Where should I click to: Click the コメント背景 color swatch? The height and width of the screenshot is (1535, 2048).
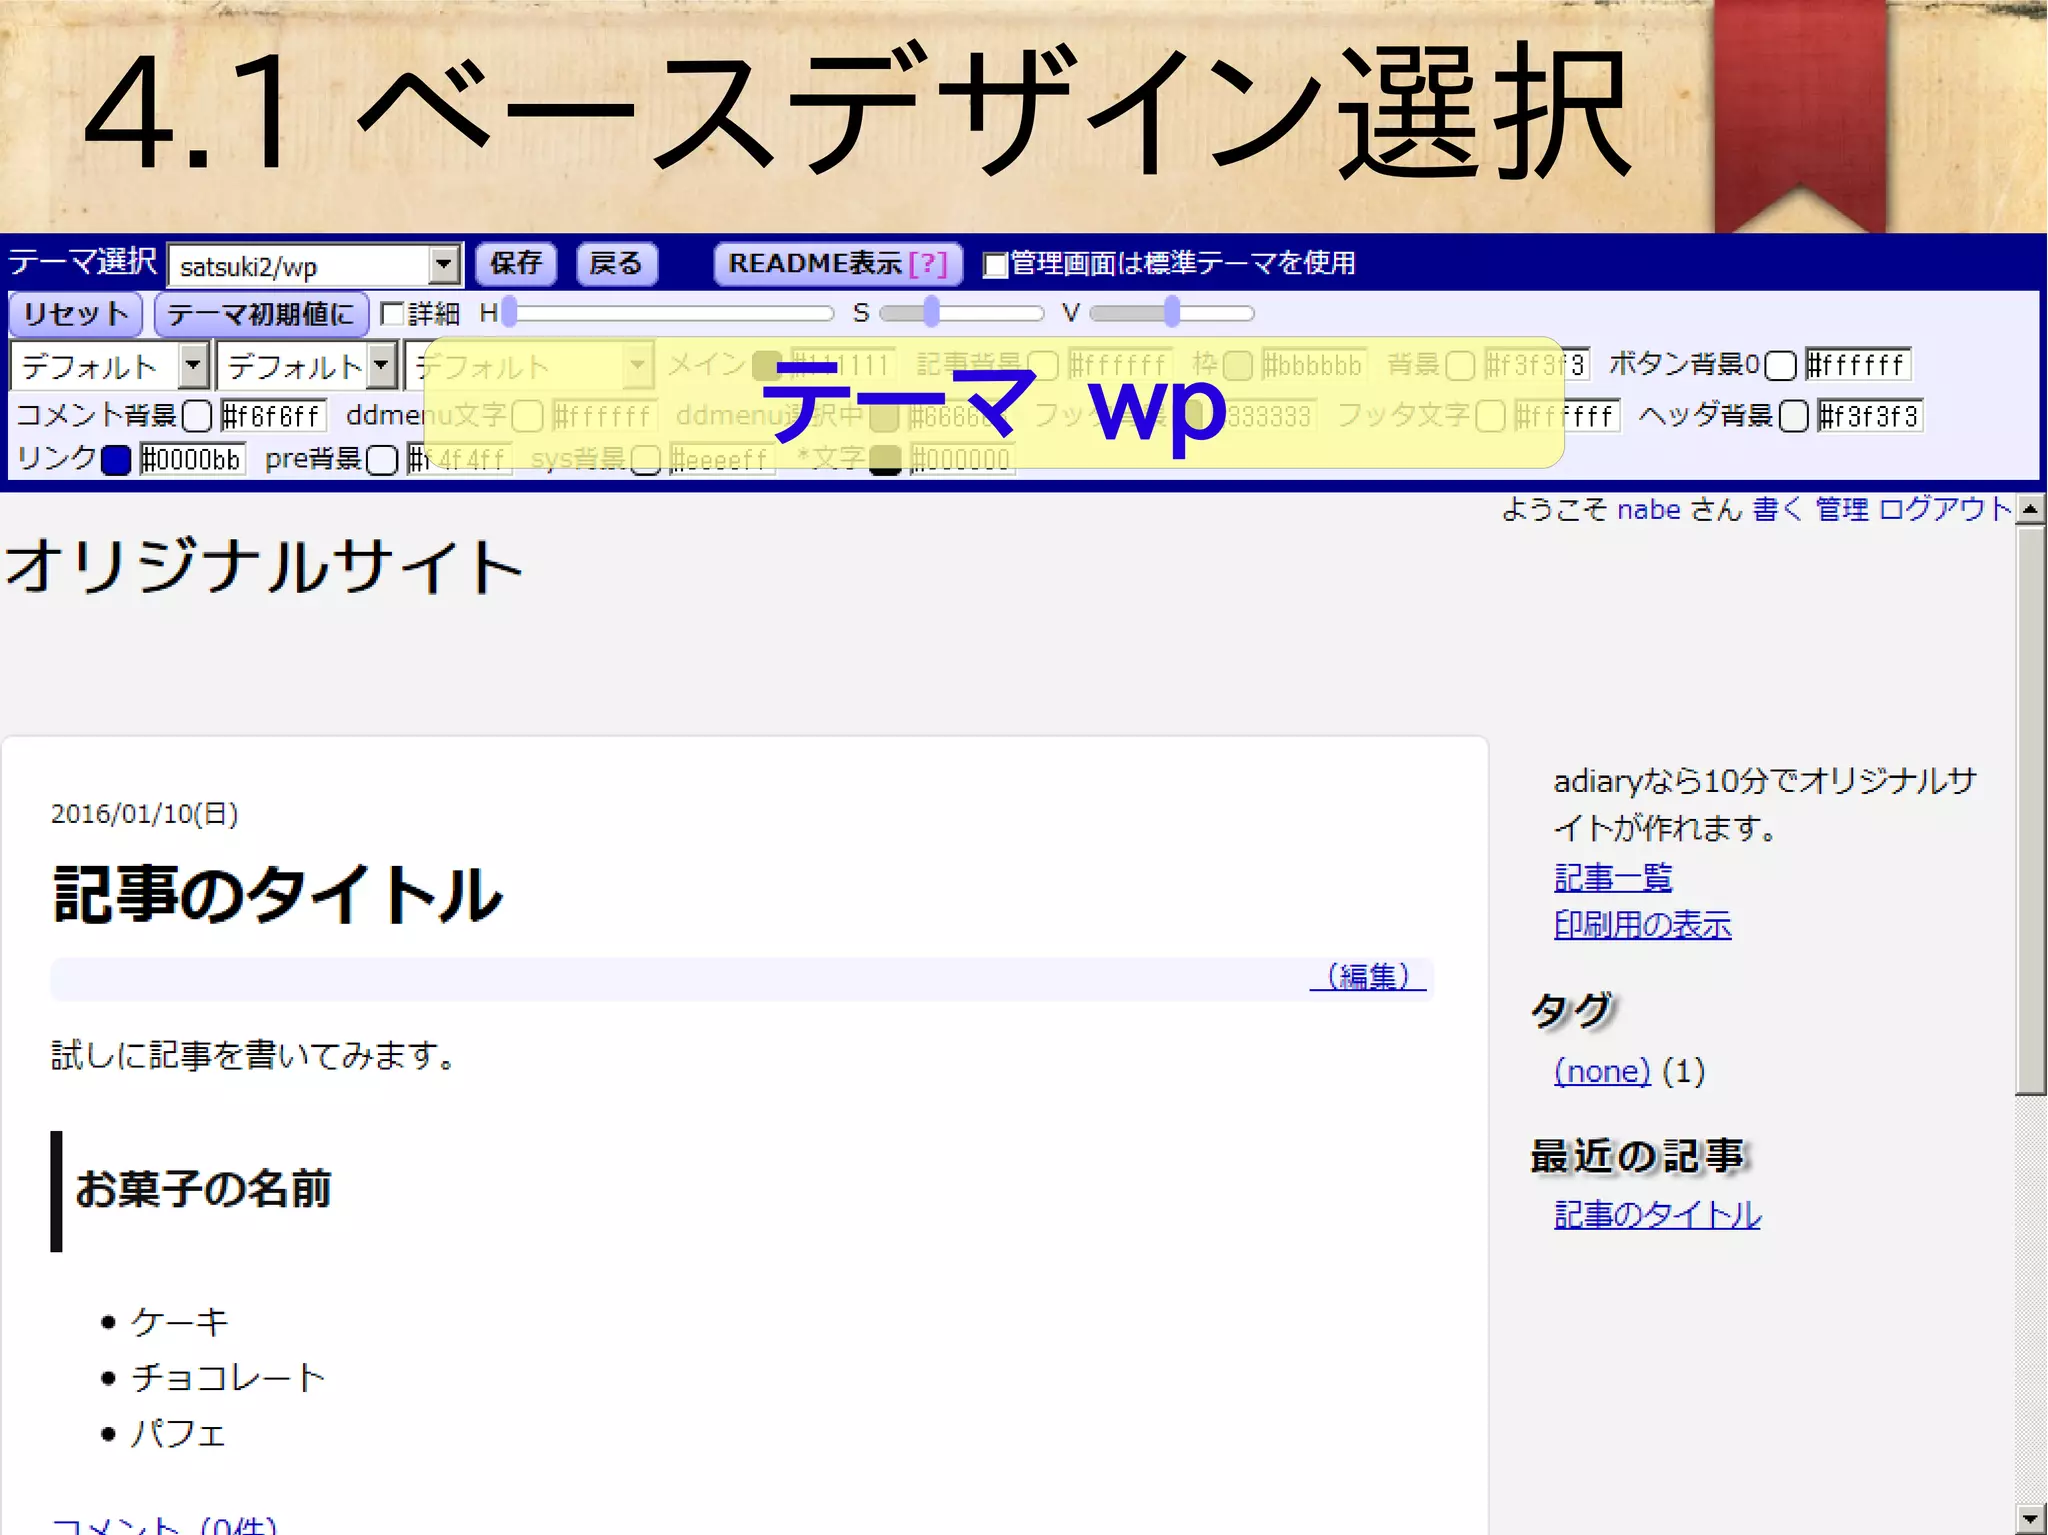tap(197, 416)
